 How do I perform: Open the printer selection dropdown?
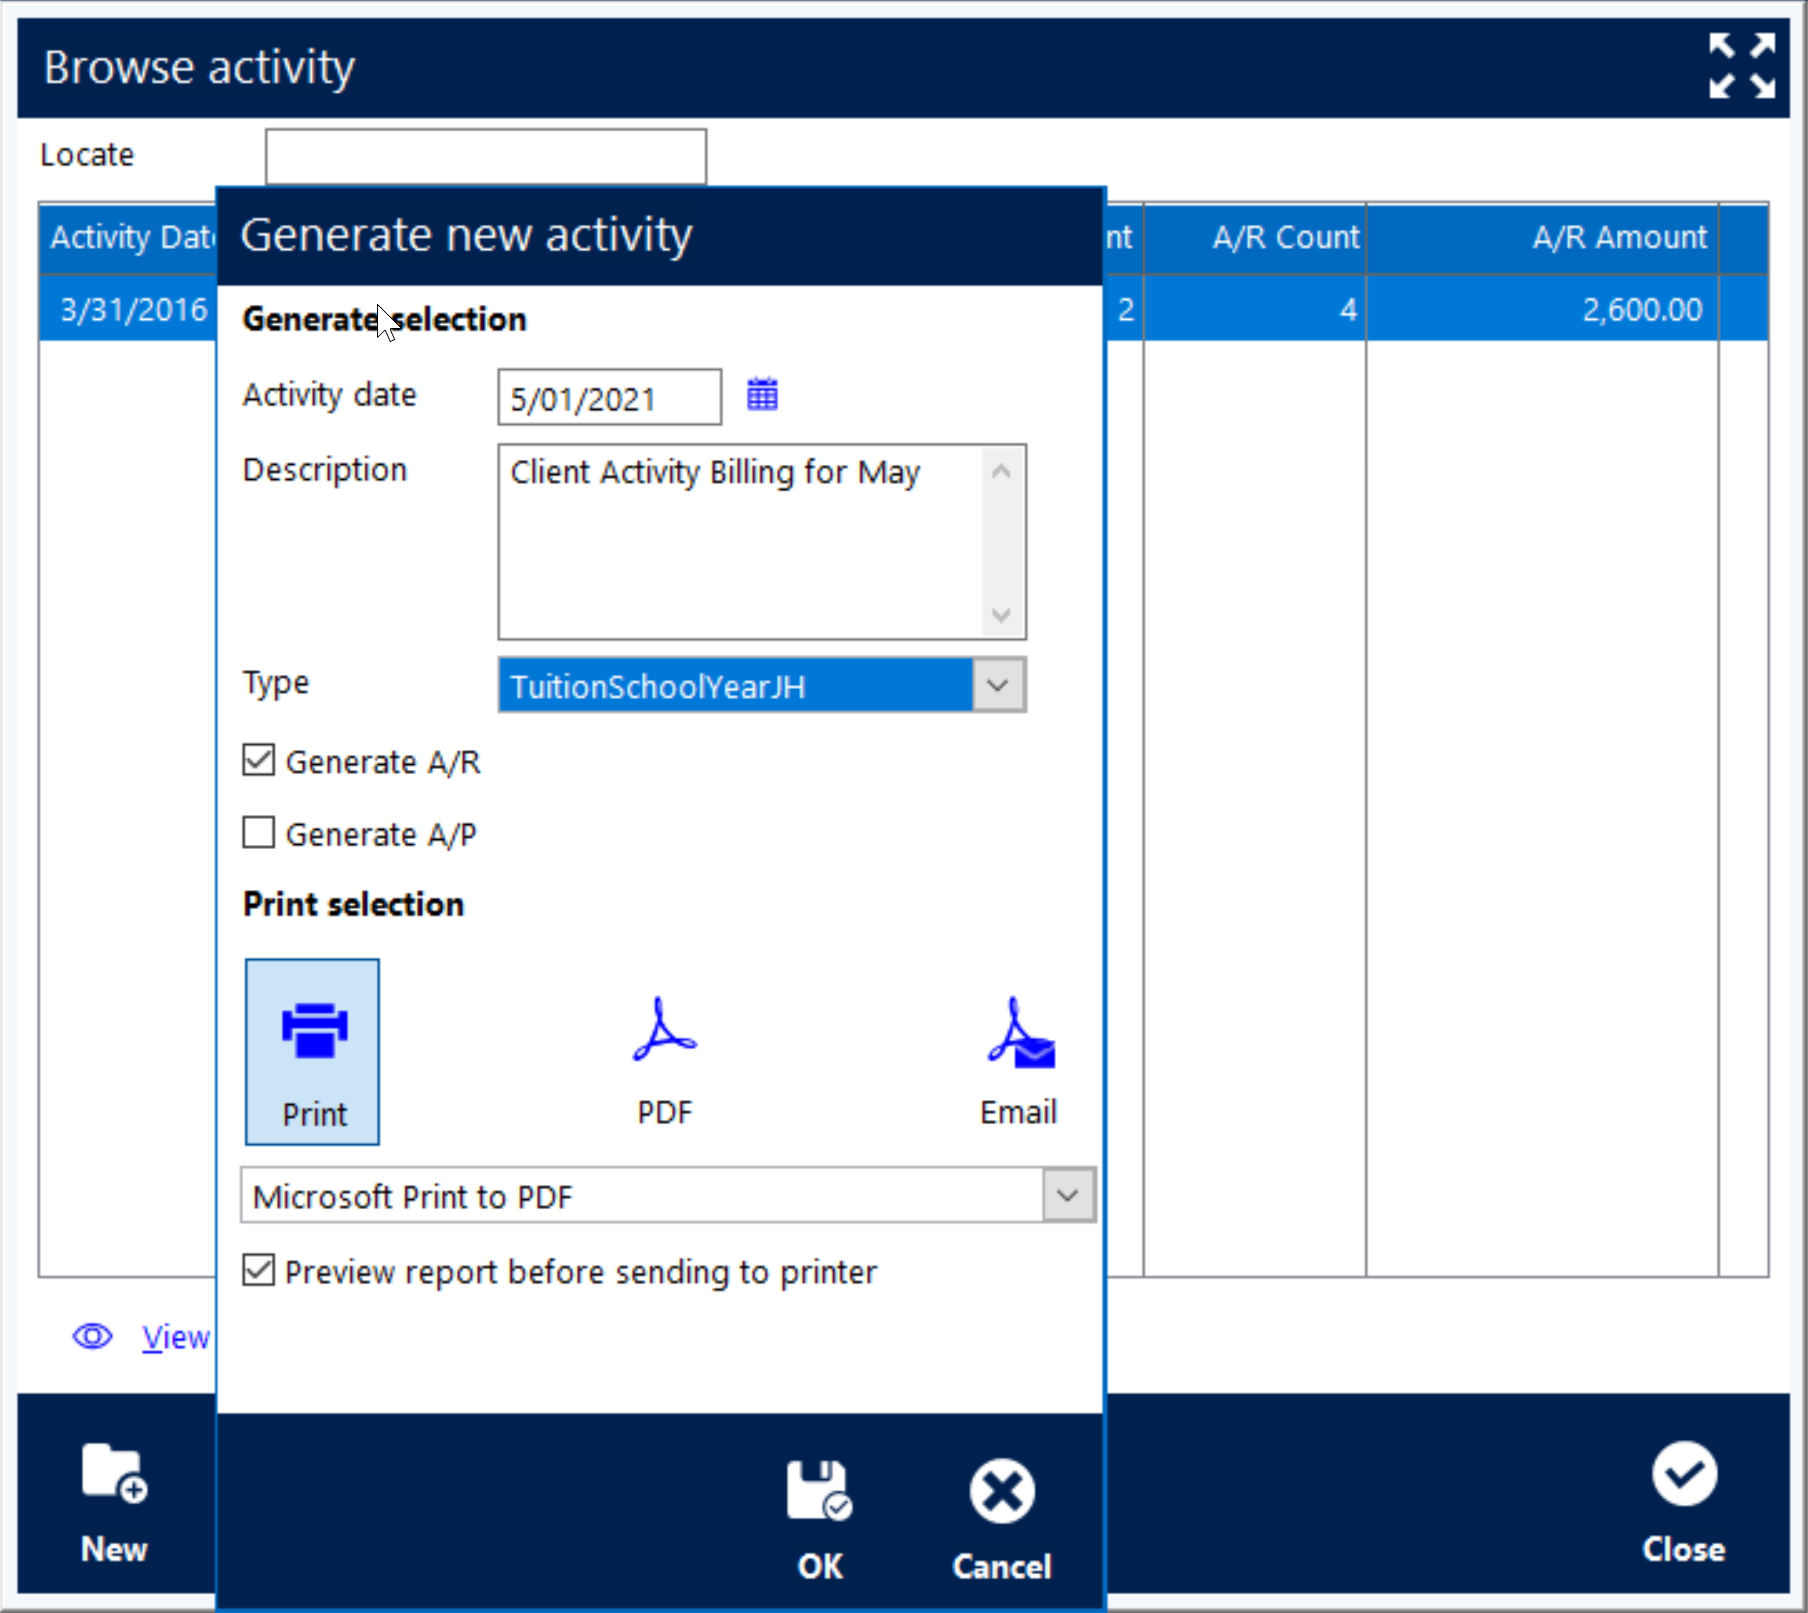coord(1067,1196)
